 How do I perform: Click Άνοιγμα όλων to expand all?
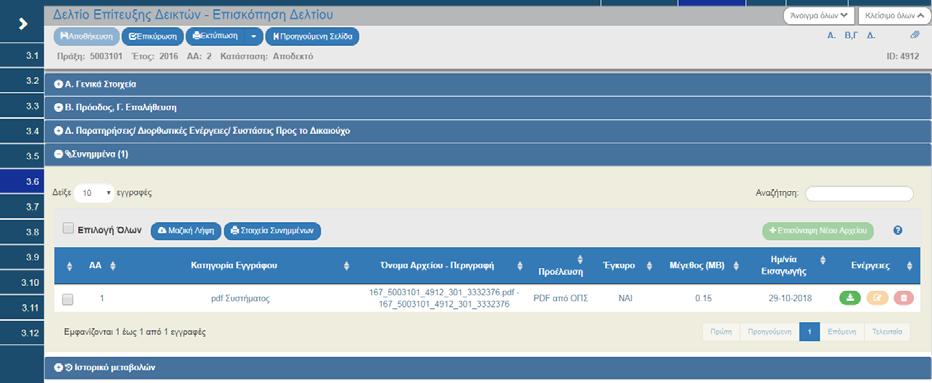[818, 15]
